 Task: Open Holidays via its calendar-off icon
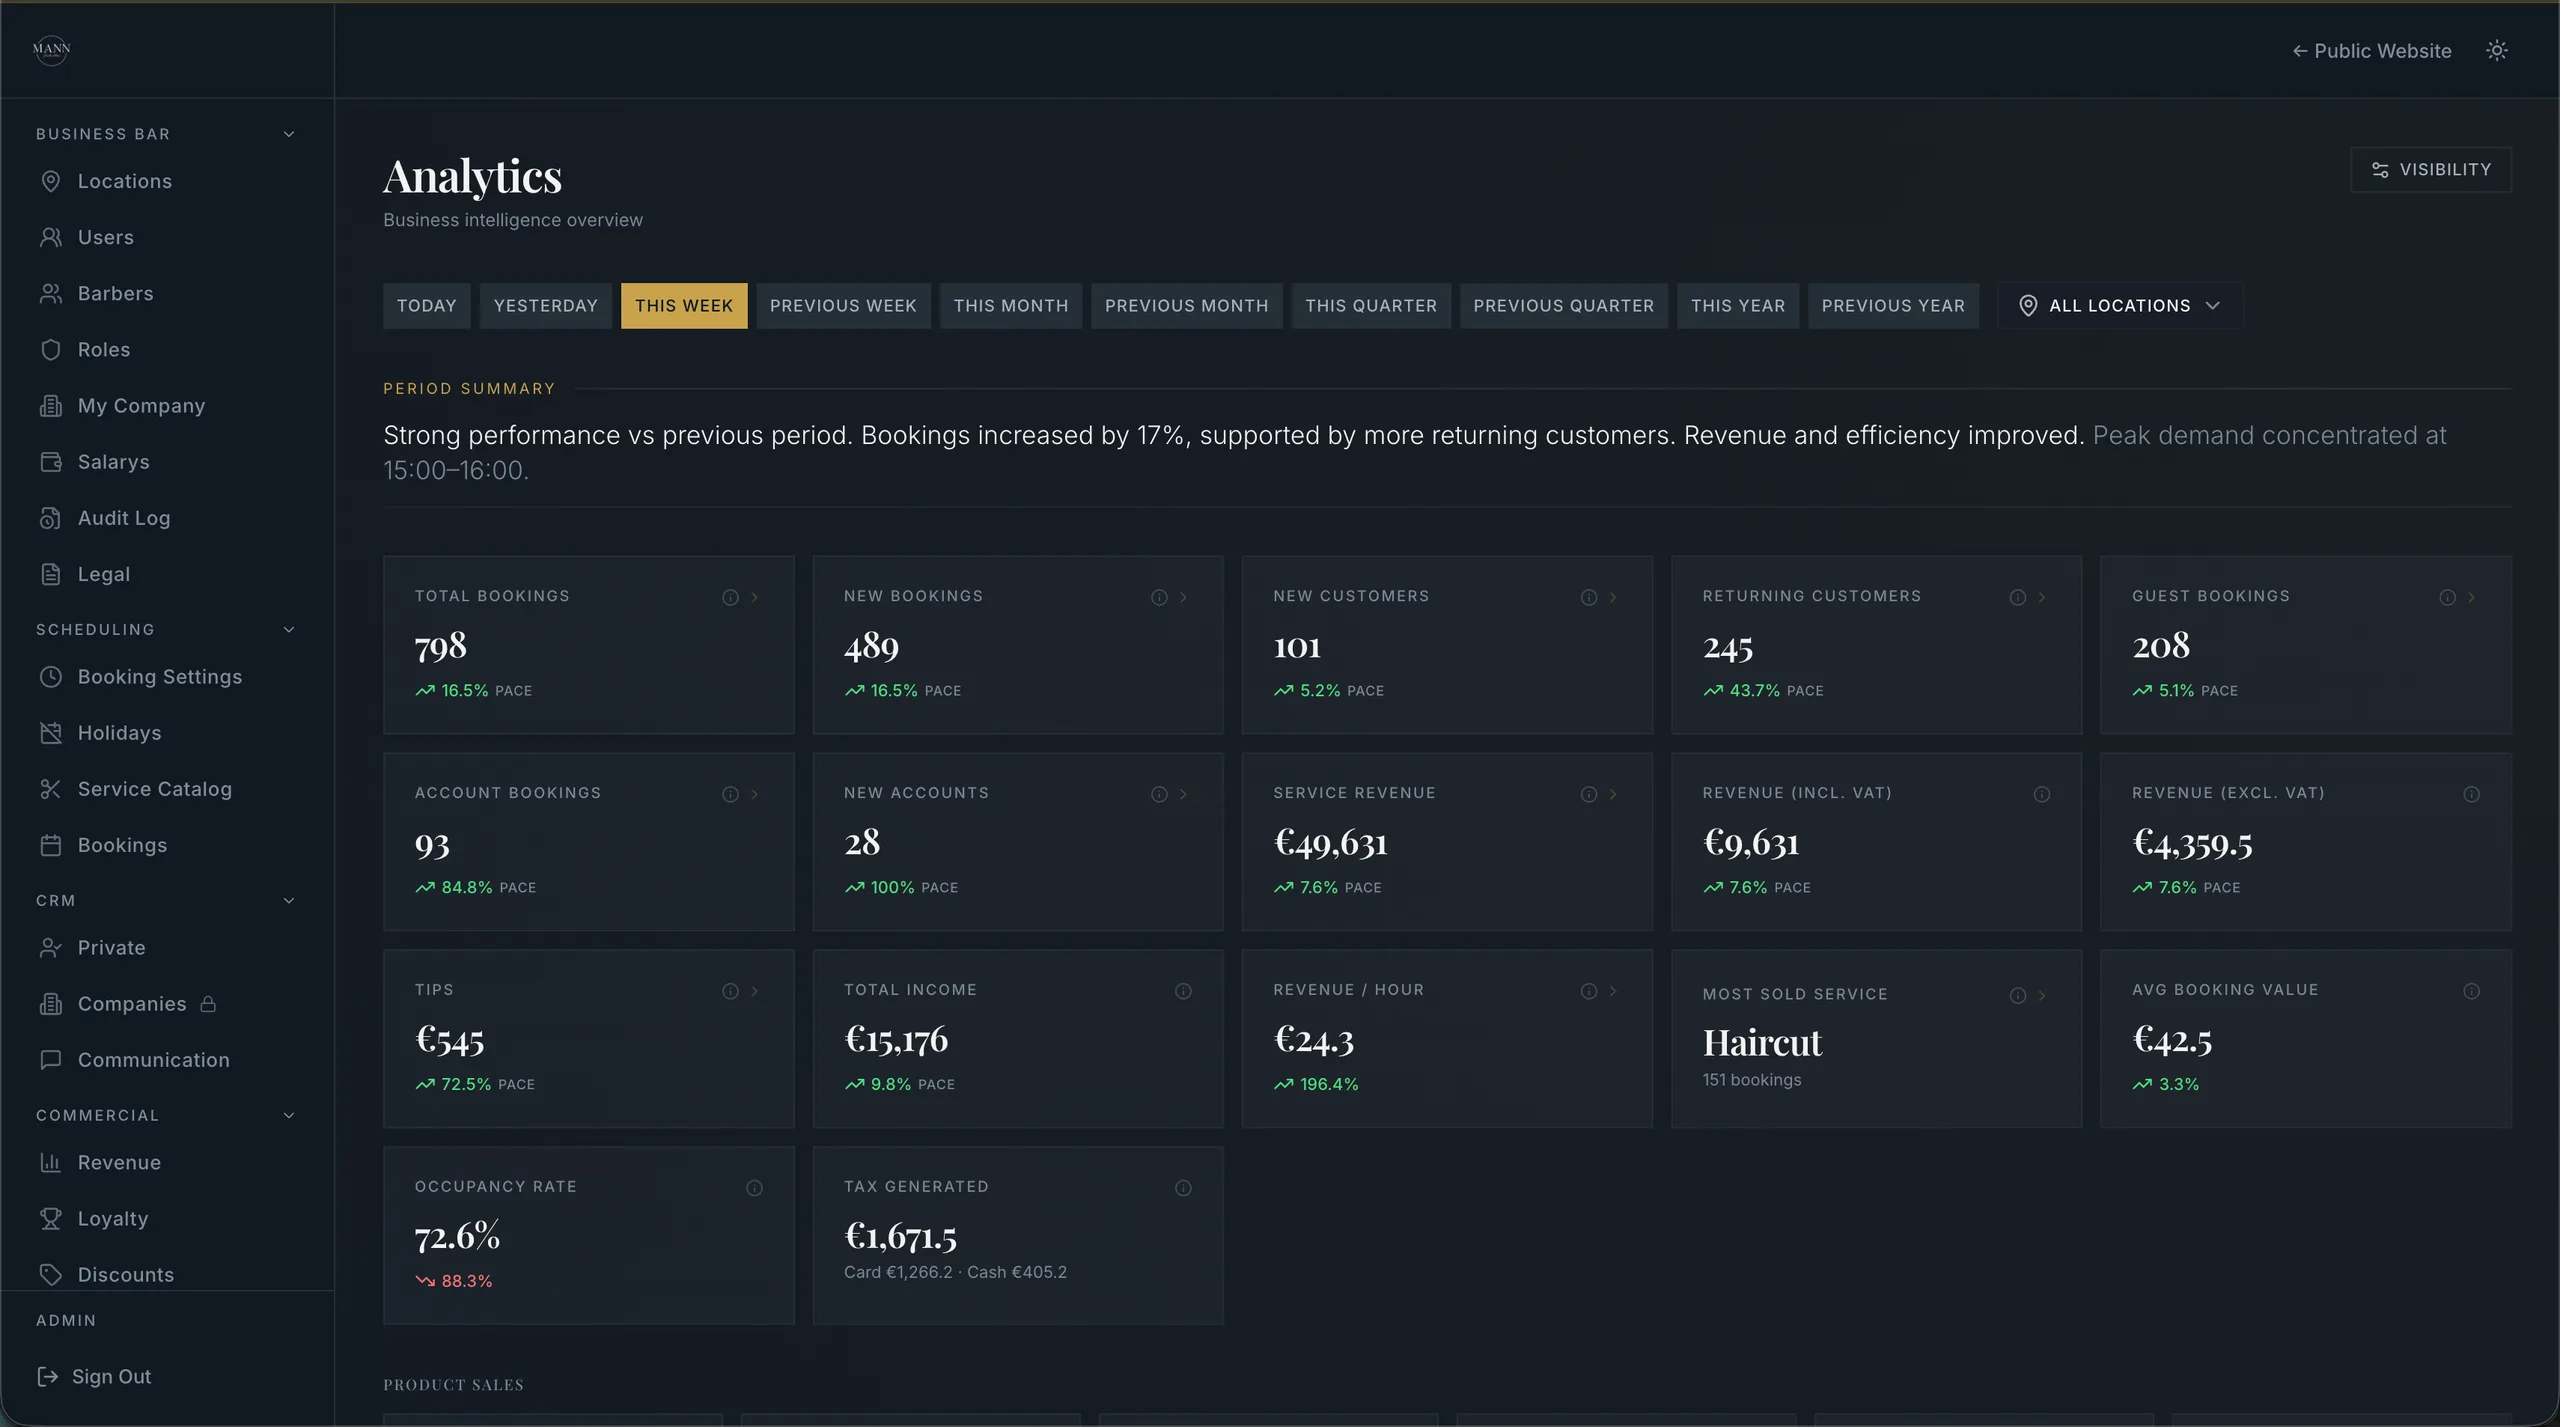(x=51, y=733)
